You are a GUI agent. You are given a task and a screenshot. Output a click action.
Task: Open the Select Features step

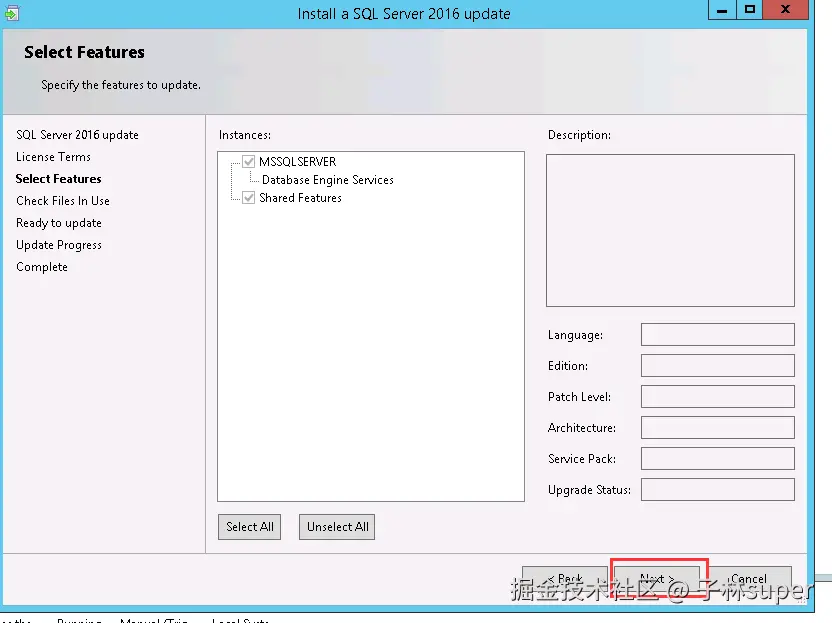coord(58,179)
